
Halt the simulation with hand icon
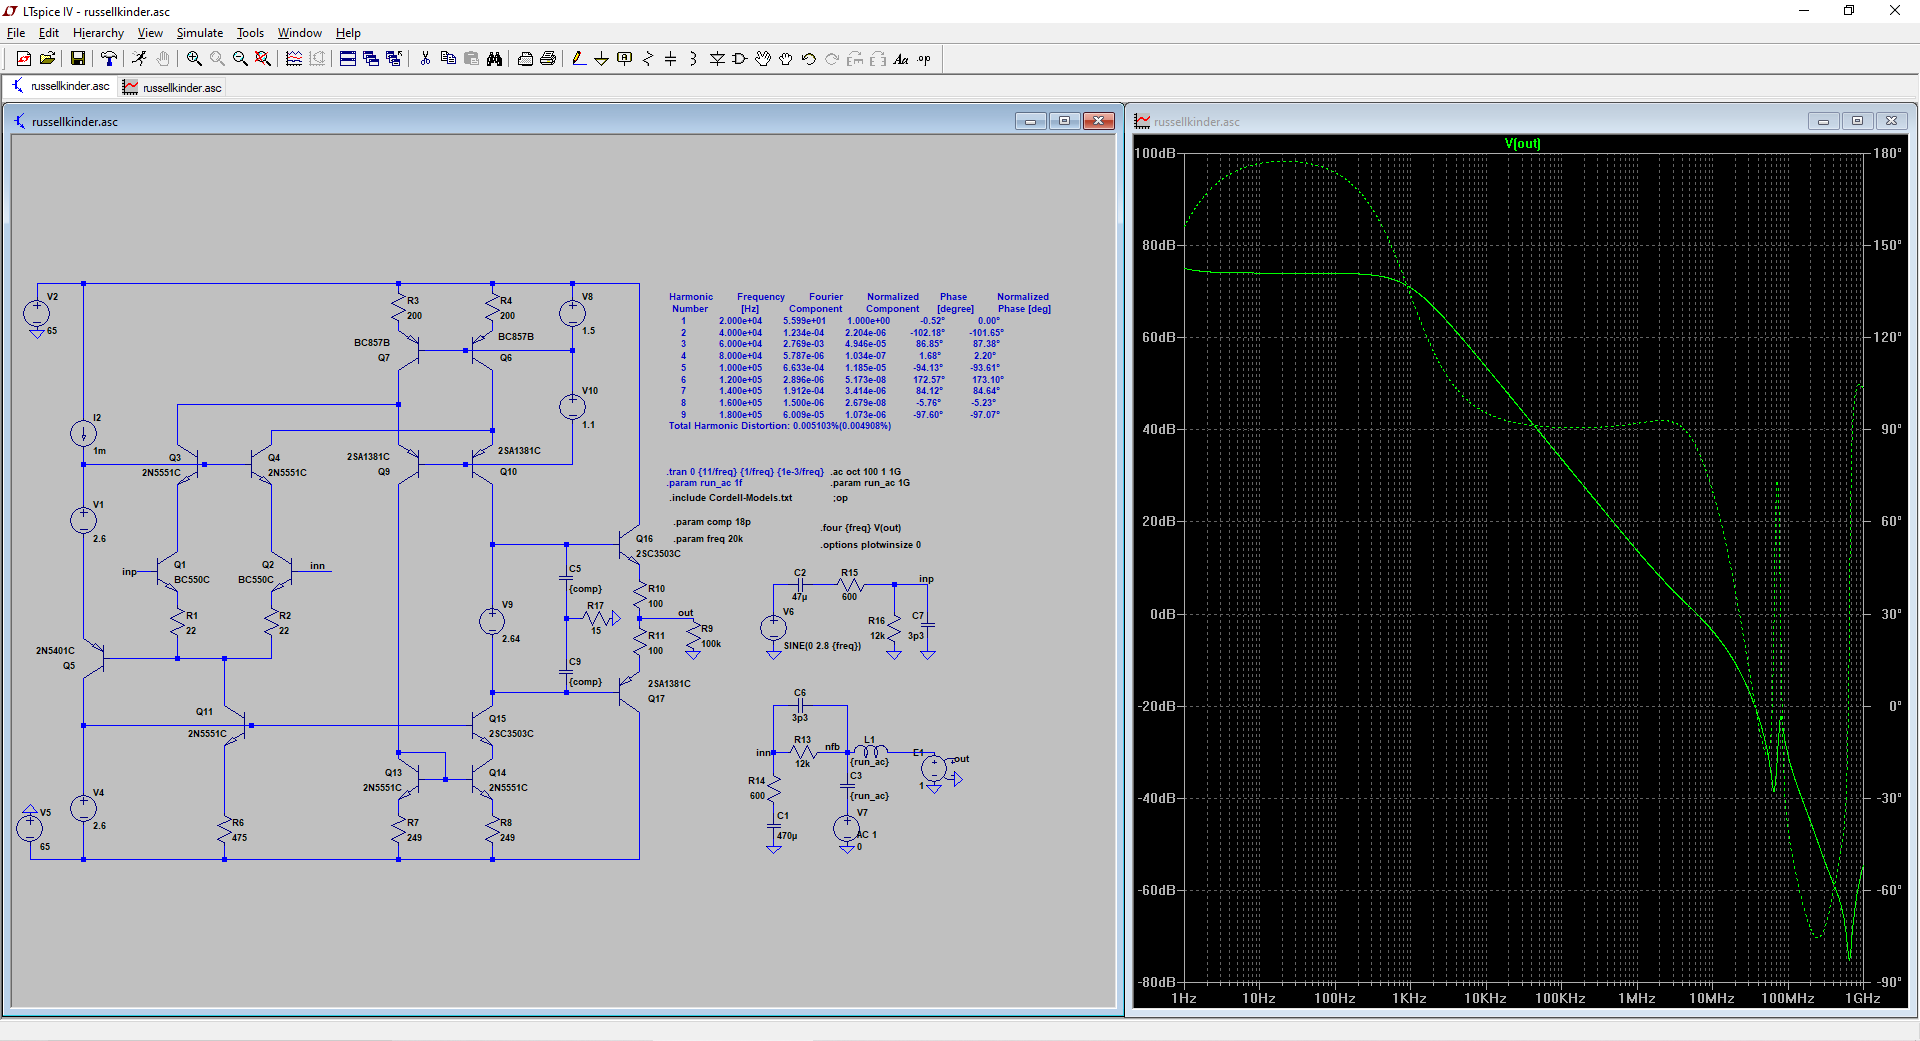click(x=163, y=59)
